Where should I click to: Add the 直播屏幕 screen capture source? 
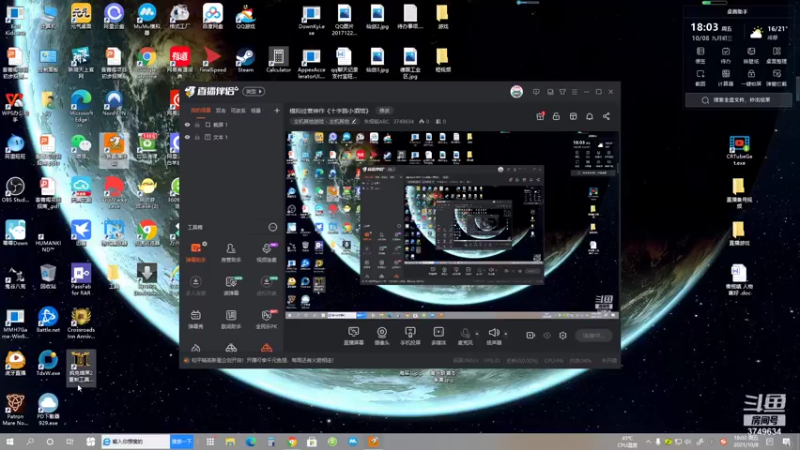click(354, 336)
